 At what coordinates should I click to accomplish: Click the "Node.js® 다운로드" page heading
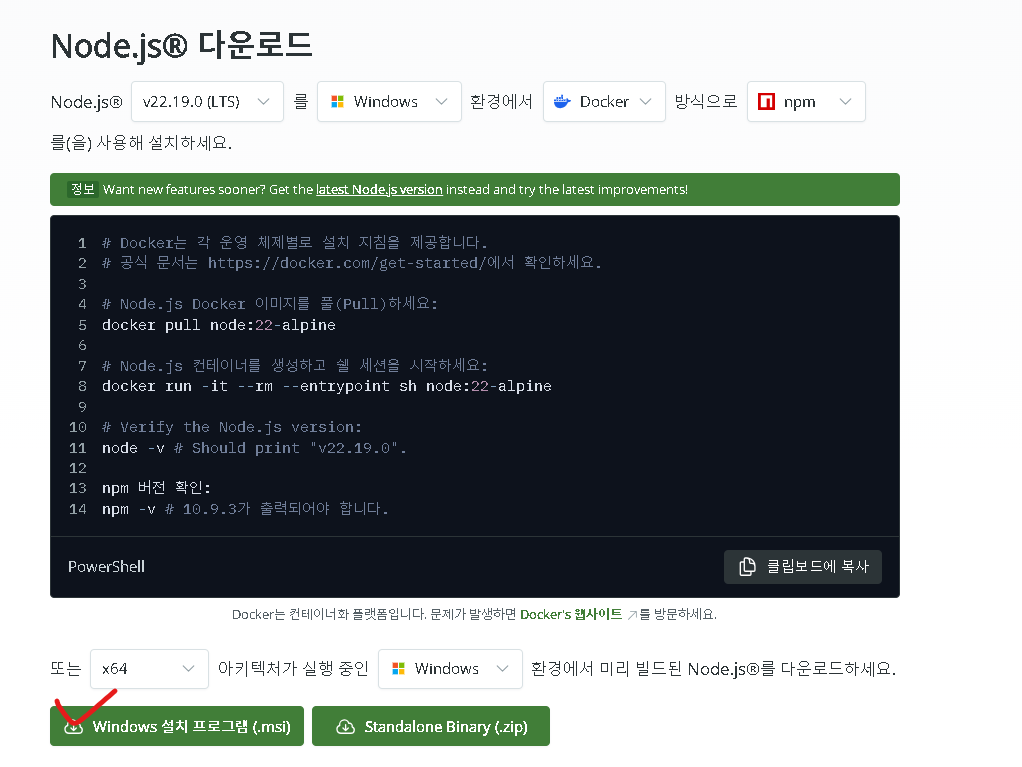pyautogui.click(x=182, y=46)
